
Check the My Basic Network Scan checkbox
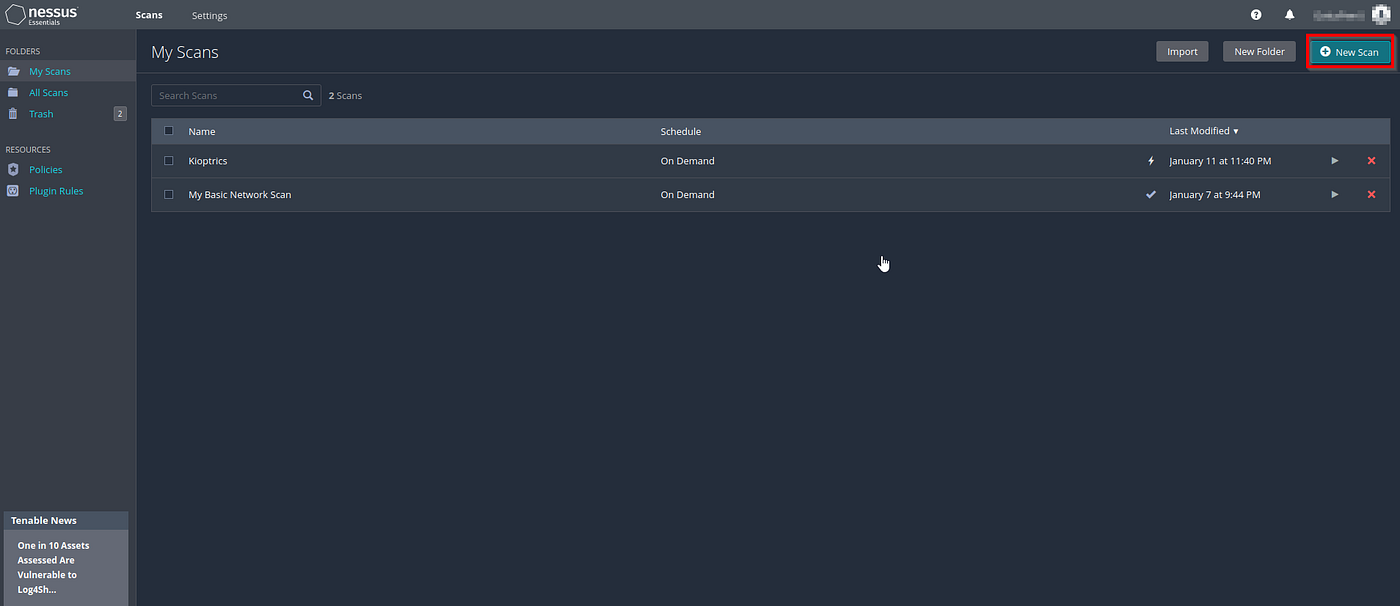click(x=168, y=195)
